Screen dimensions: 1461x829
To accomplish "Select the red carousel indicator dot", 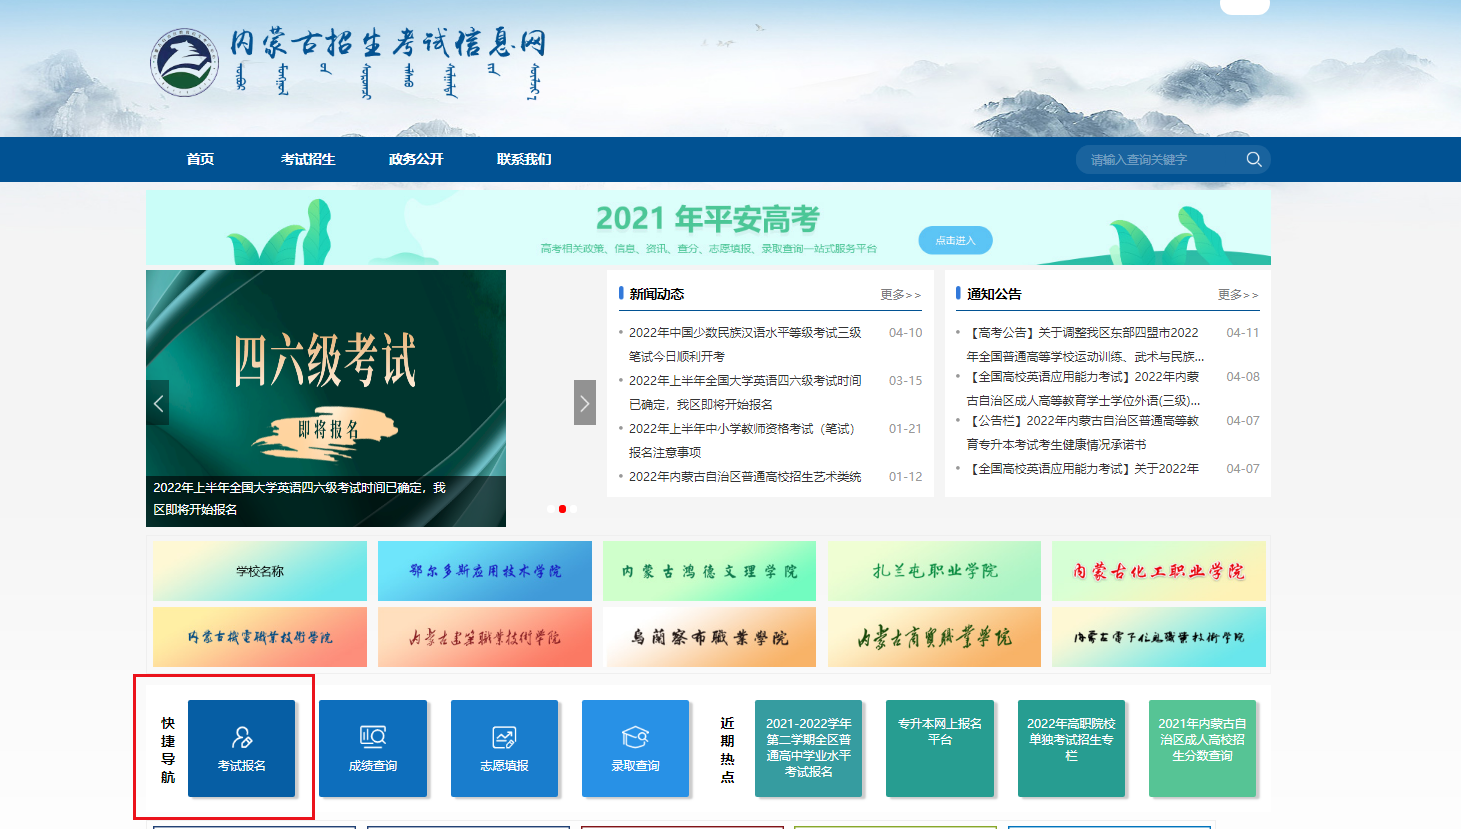I will (562, 509).
